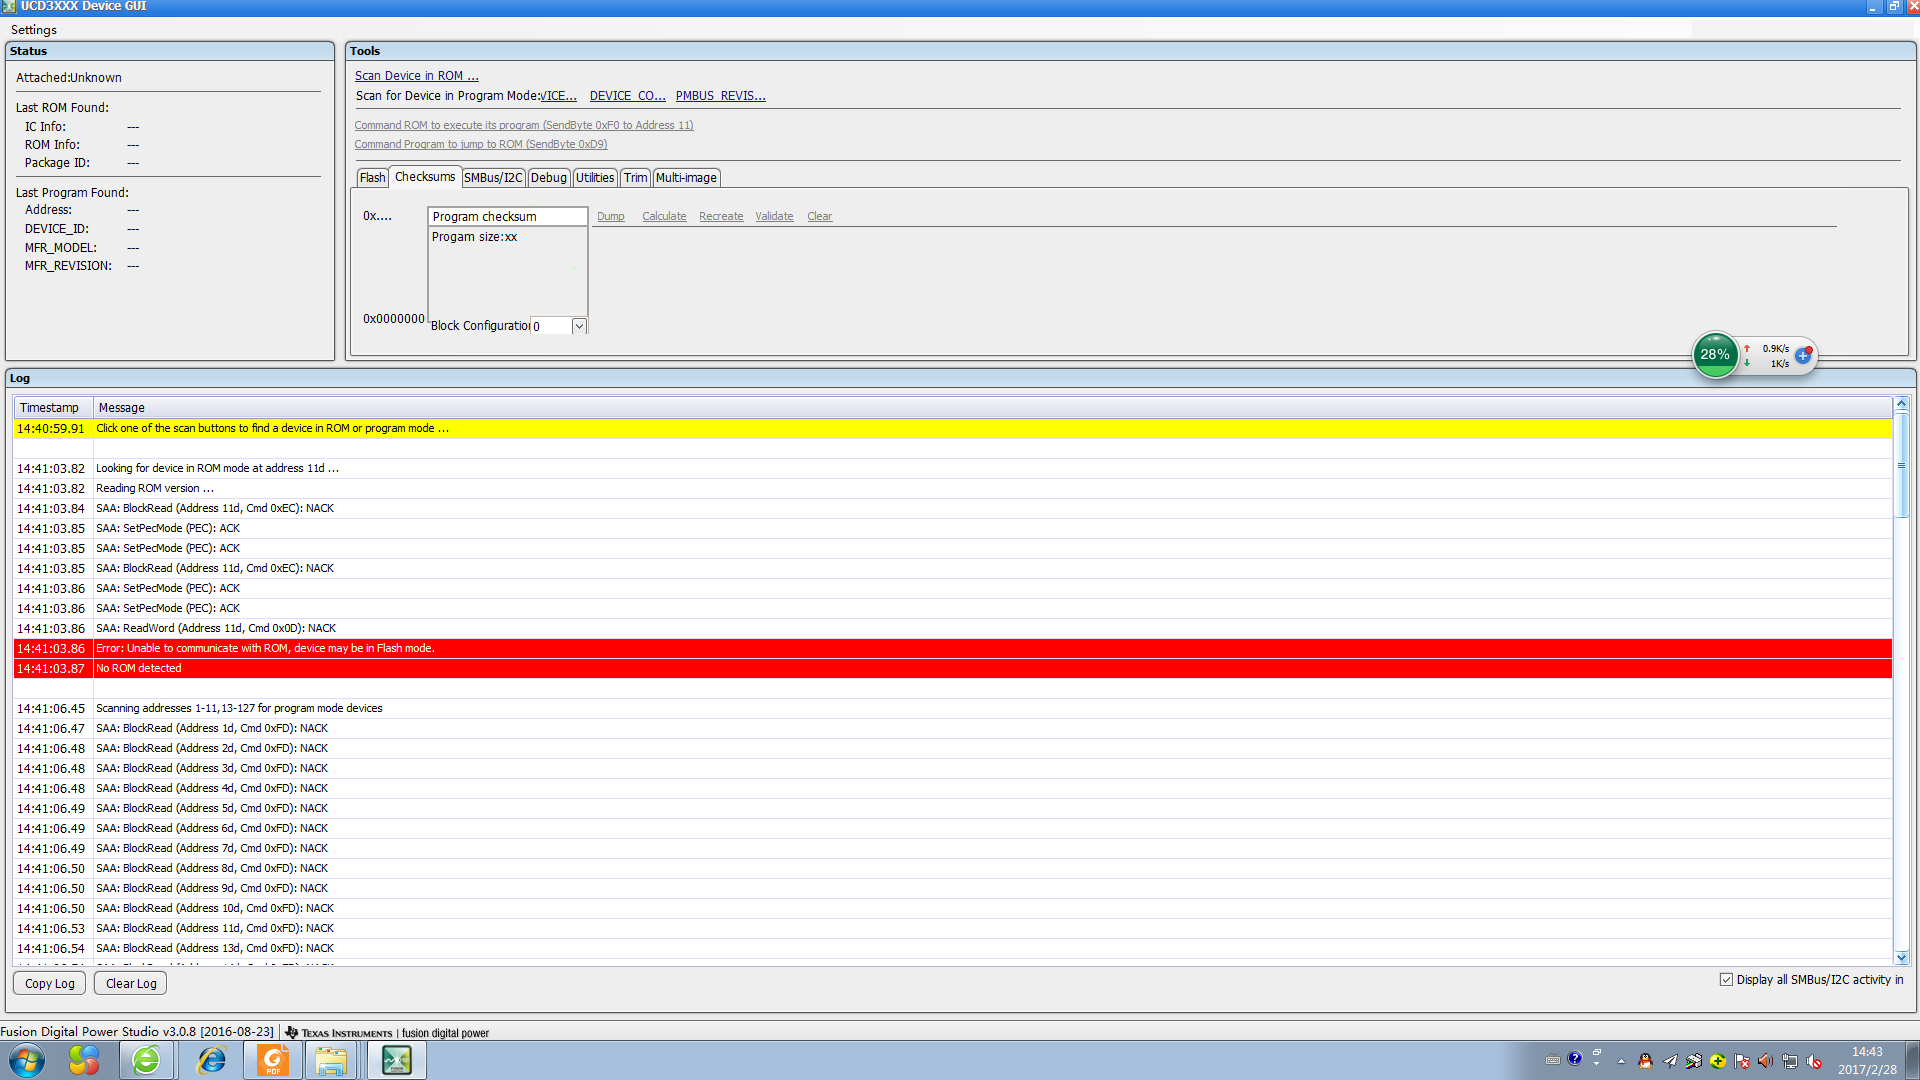Screen dimensions: 1920x1080
Task: Click Scan Device in ROM link
Action: (x=416, y=76)
